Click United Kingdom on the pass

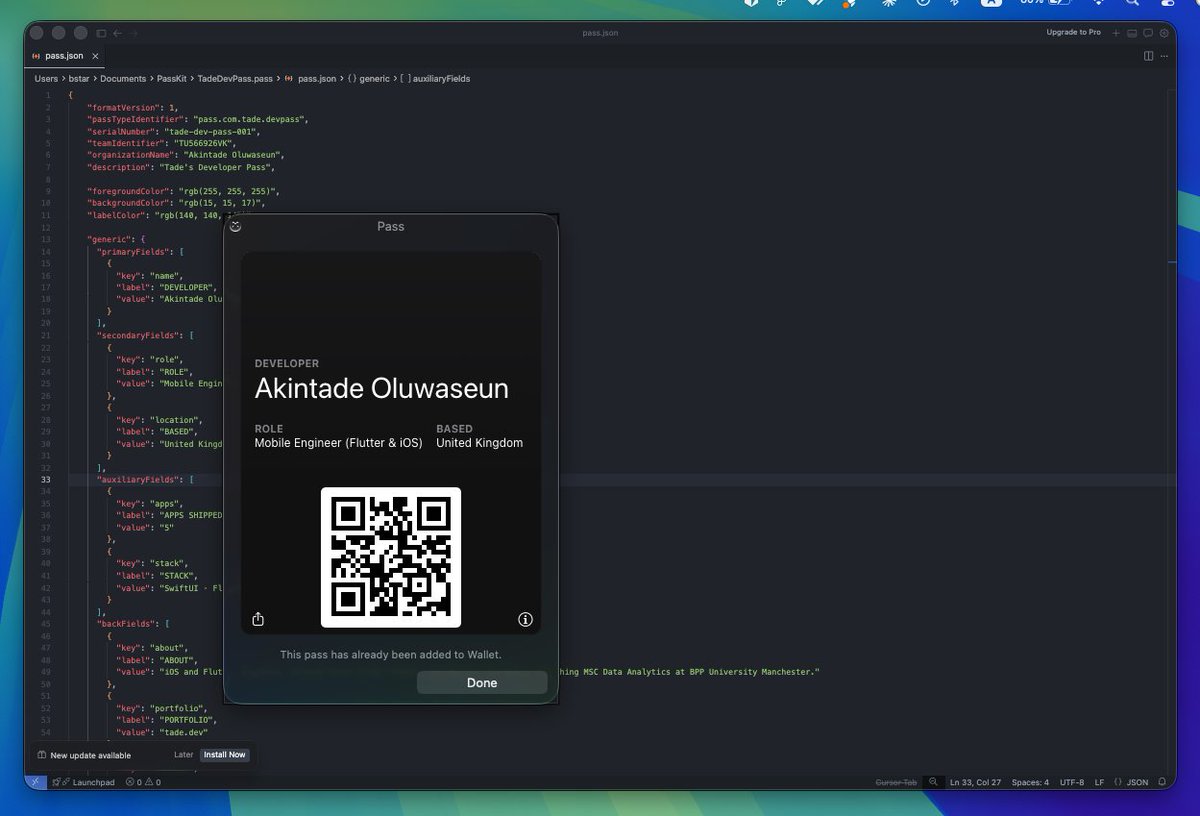tap(479, 443)
